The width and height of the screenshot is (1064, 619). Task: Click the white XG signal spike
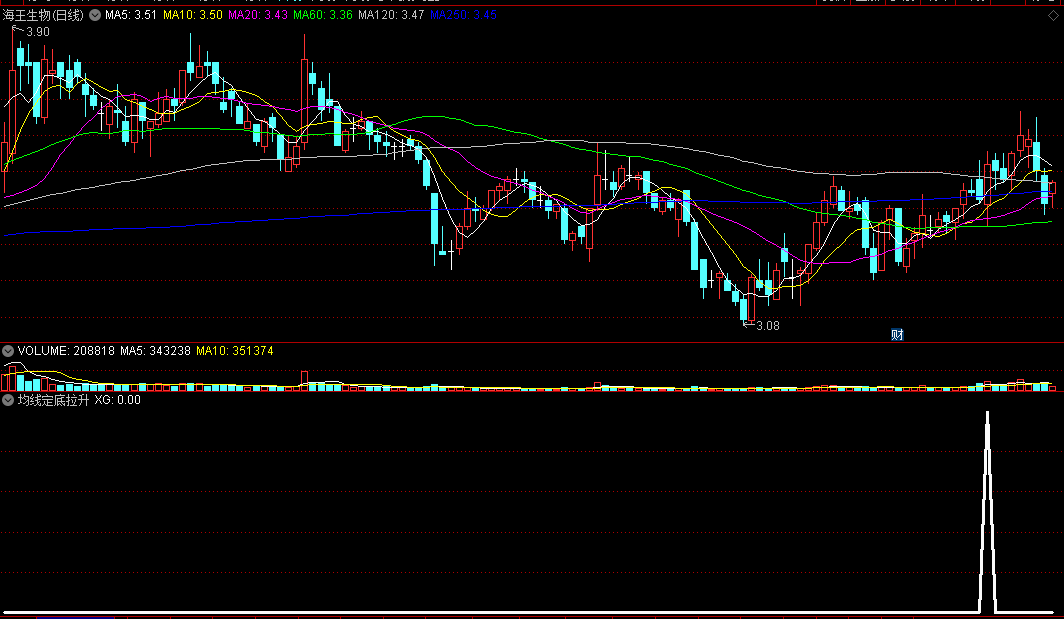coord(987,512)
